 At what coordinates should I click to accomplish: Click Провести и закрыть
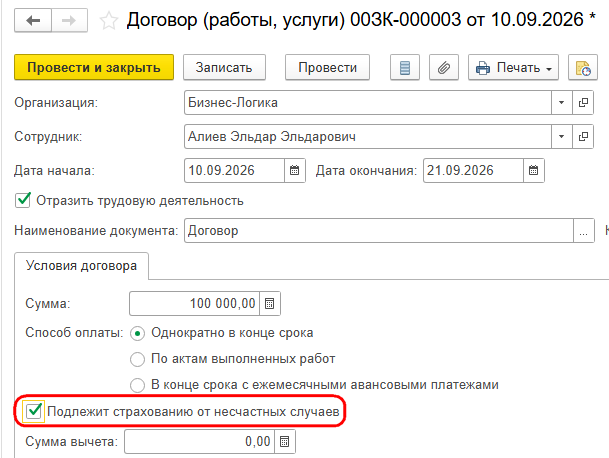tap(94, 68)
